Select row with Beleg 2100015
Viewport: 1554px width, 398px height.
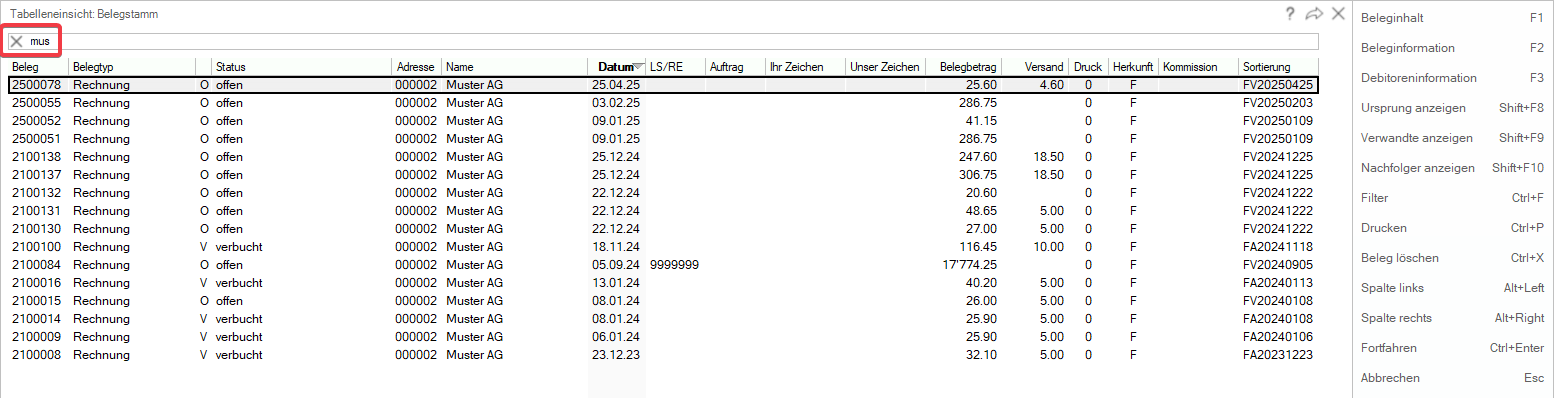663,301
